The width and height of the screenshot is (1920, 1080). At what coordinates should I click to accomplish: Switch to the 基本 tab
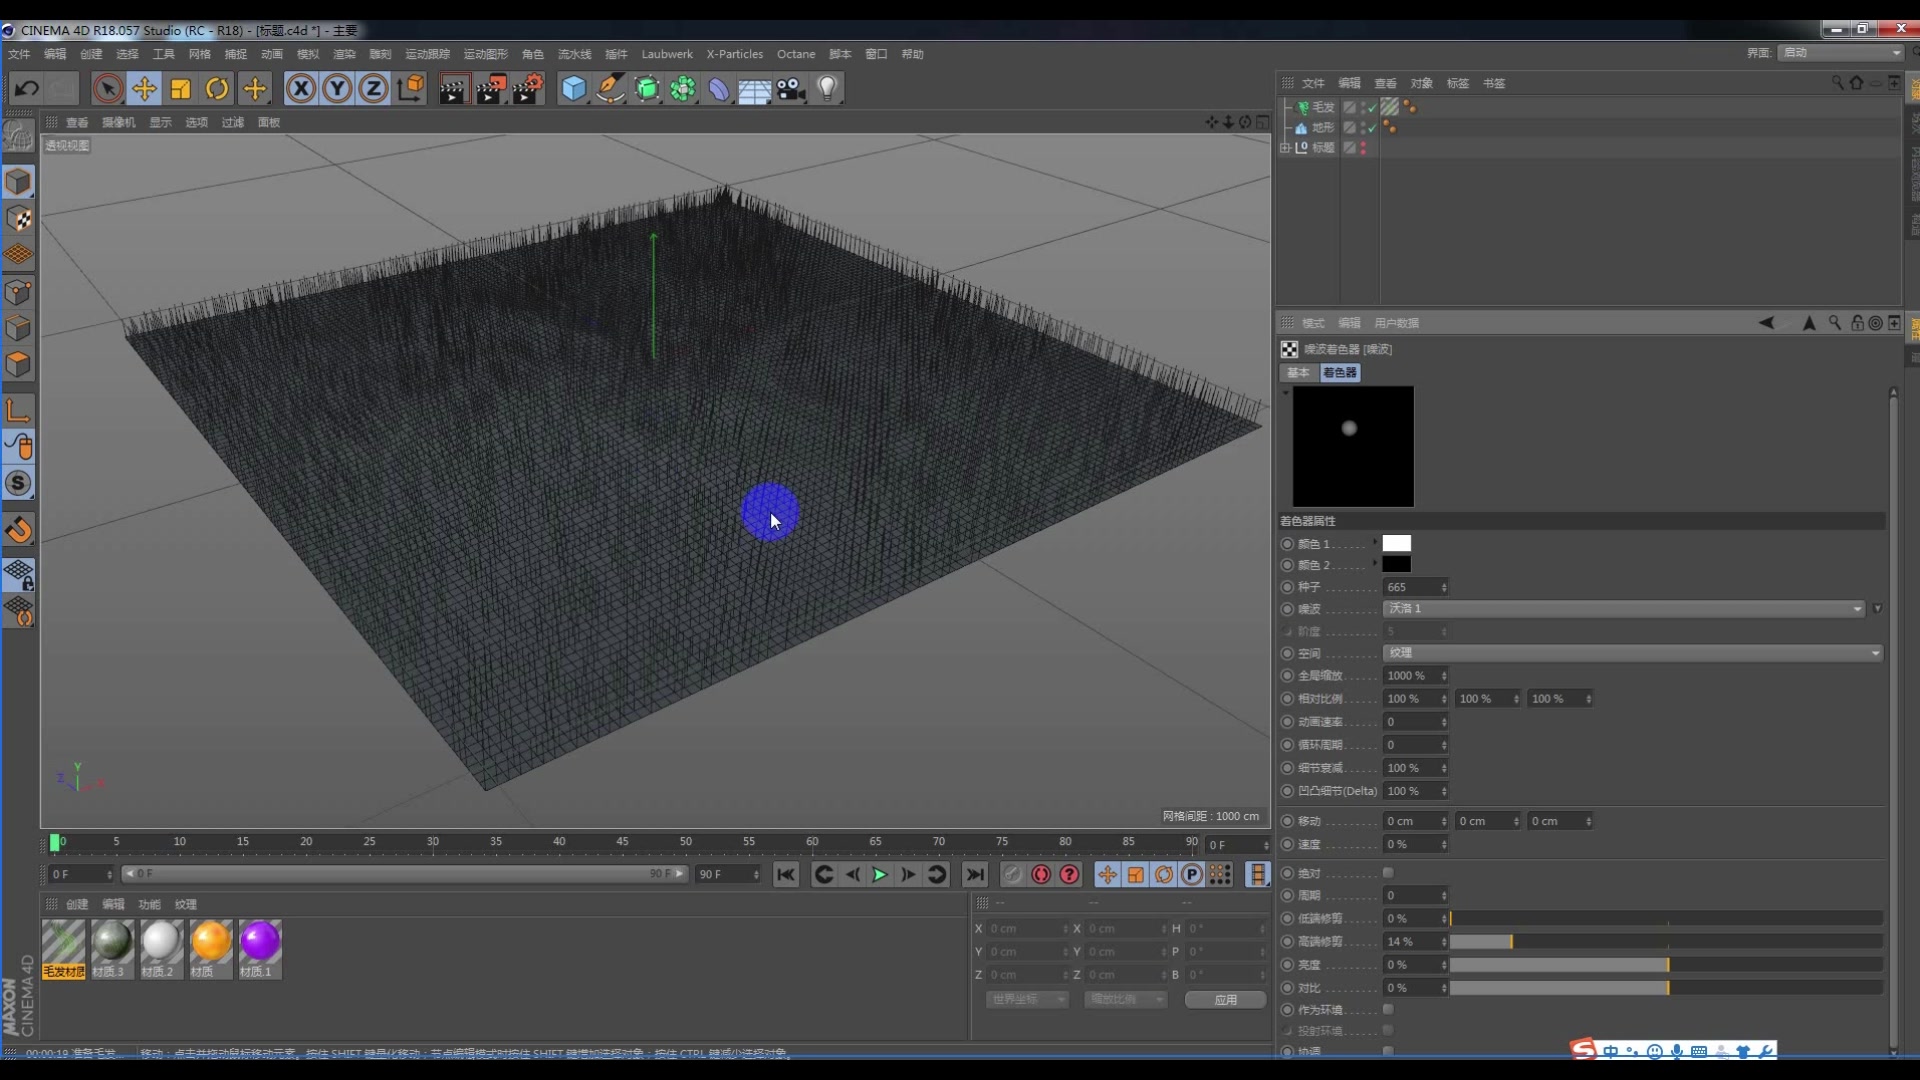[1298, 372]
